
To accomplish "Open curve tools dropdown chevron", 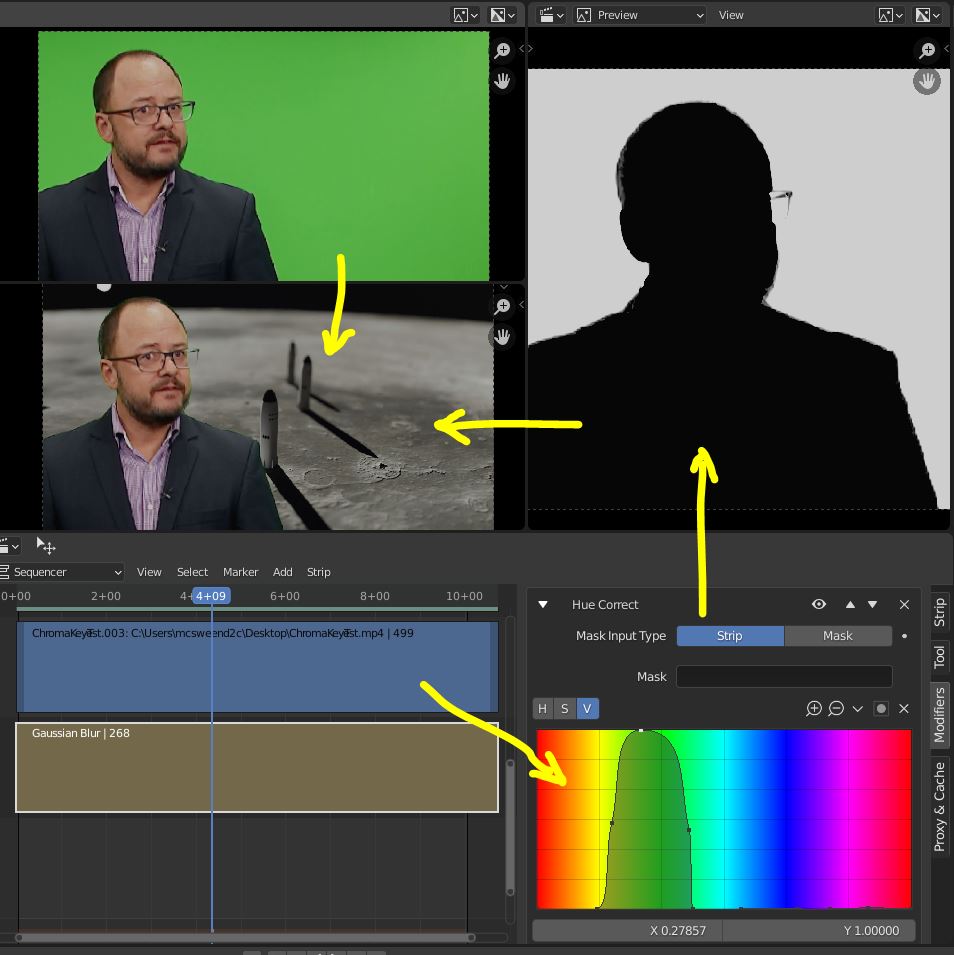I will coord(858,709).
